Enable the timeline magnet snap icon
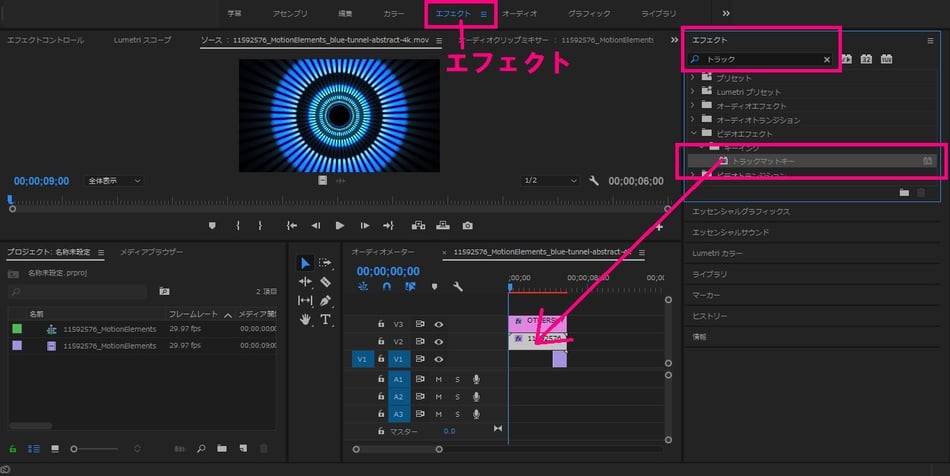Image resolution: width=950 pixels, height=476 pixels. tap(386, 287)
